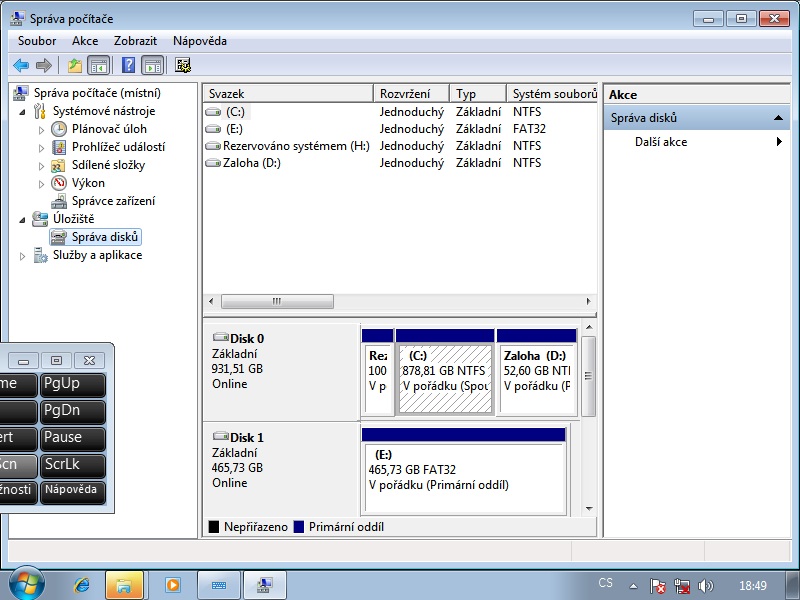Screen dimensions: 800x600
Task: Open Windows Media Player from the taskbar
Action: (172, 585)
